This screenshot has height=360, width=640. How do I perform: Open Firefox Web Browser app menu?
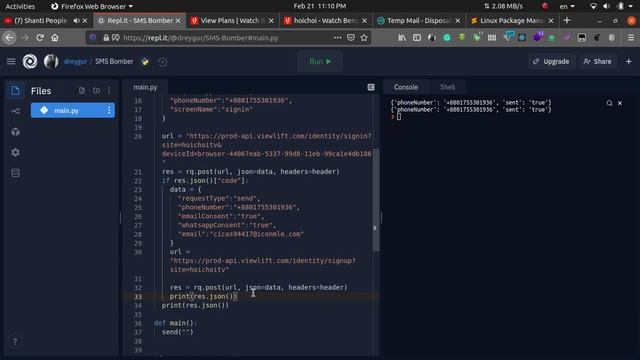[92, 6]
